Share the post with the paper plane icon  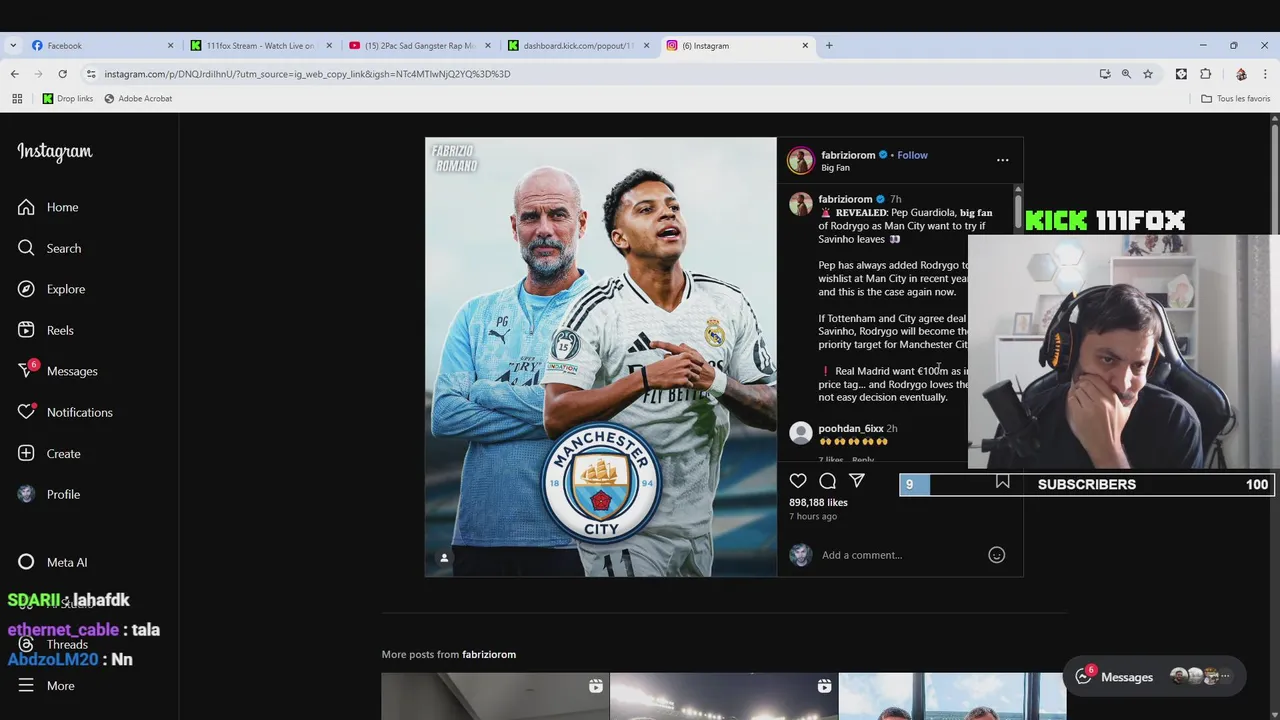click(x=857, y=481)
